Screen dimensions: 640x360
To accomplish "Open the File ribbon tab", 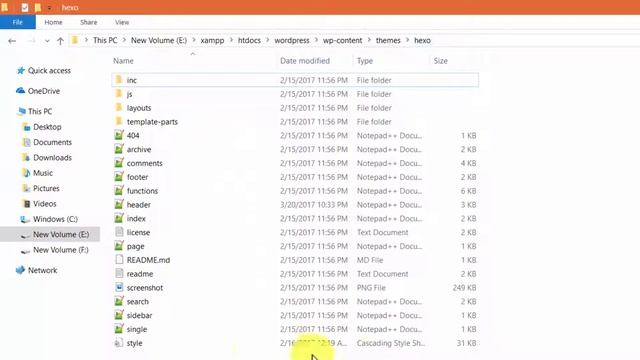I will click(x=18, y=22).
